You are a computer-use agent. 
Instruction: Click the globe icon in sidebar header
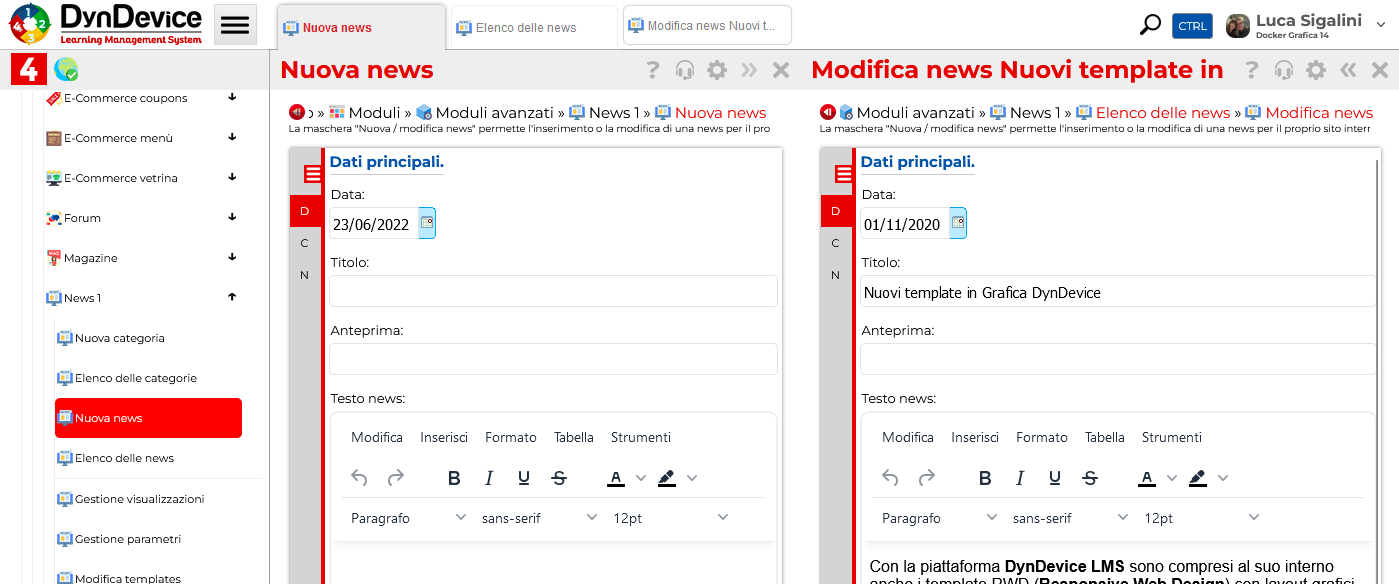[66, 70]
